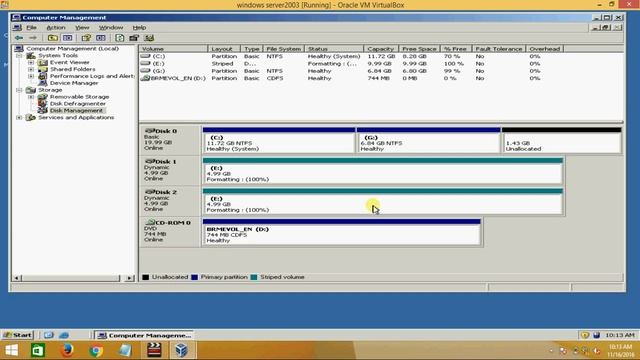Click the Disk Defragmenter tree icon
Image resolution: width=640 pixels, height=360 pixels.
pyautogui.click(x=43, y=104)
